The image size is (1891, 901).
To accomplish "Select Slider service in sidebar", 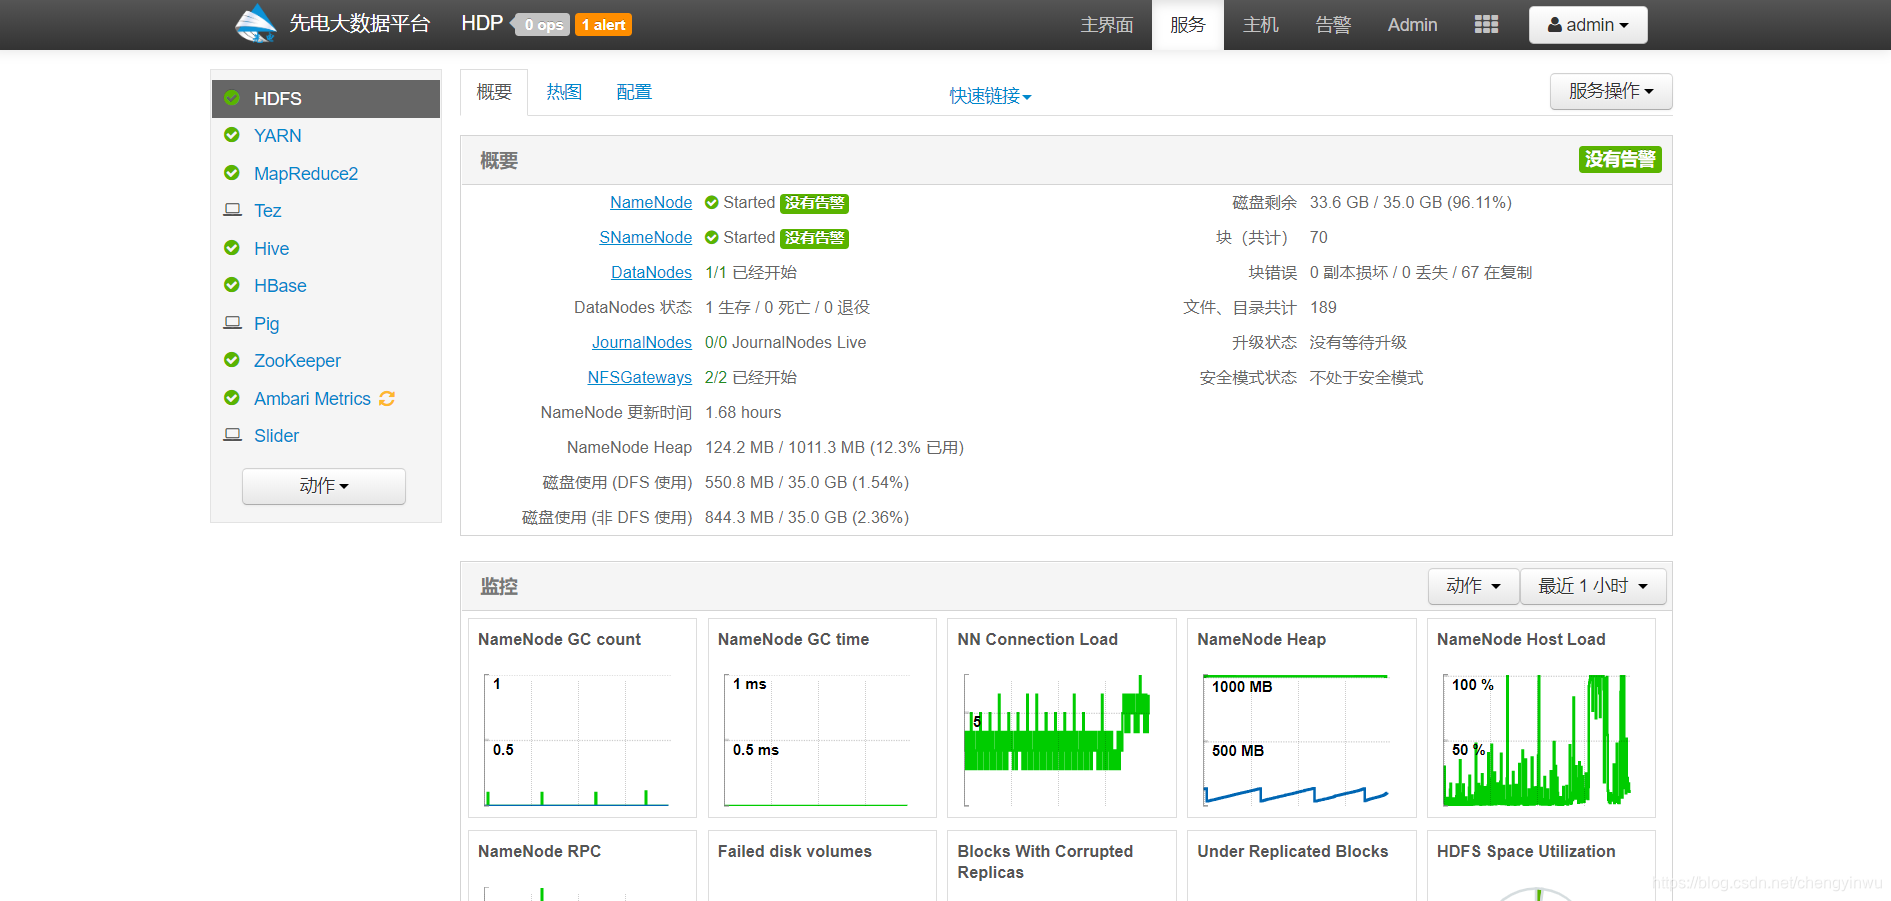I will (276, 435).
